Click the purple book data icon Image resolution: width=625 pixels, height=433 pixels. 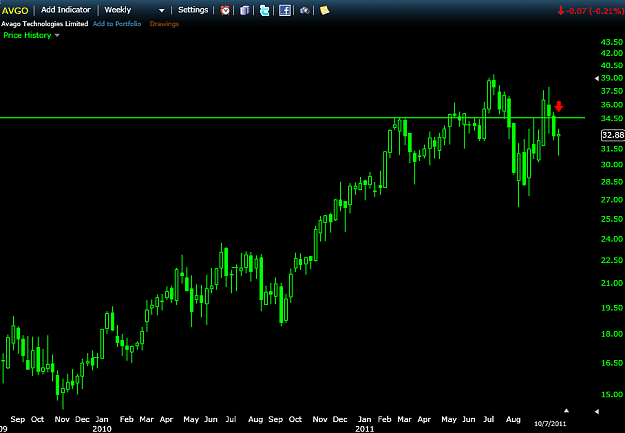pyautogui.click(x=245, y=10)
